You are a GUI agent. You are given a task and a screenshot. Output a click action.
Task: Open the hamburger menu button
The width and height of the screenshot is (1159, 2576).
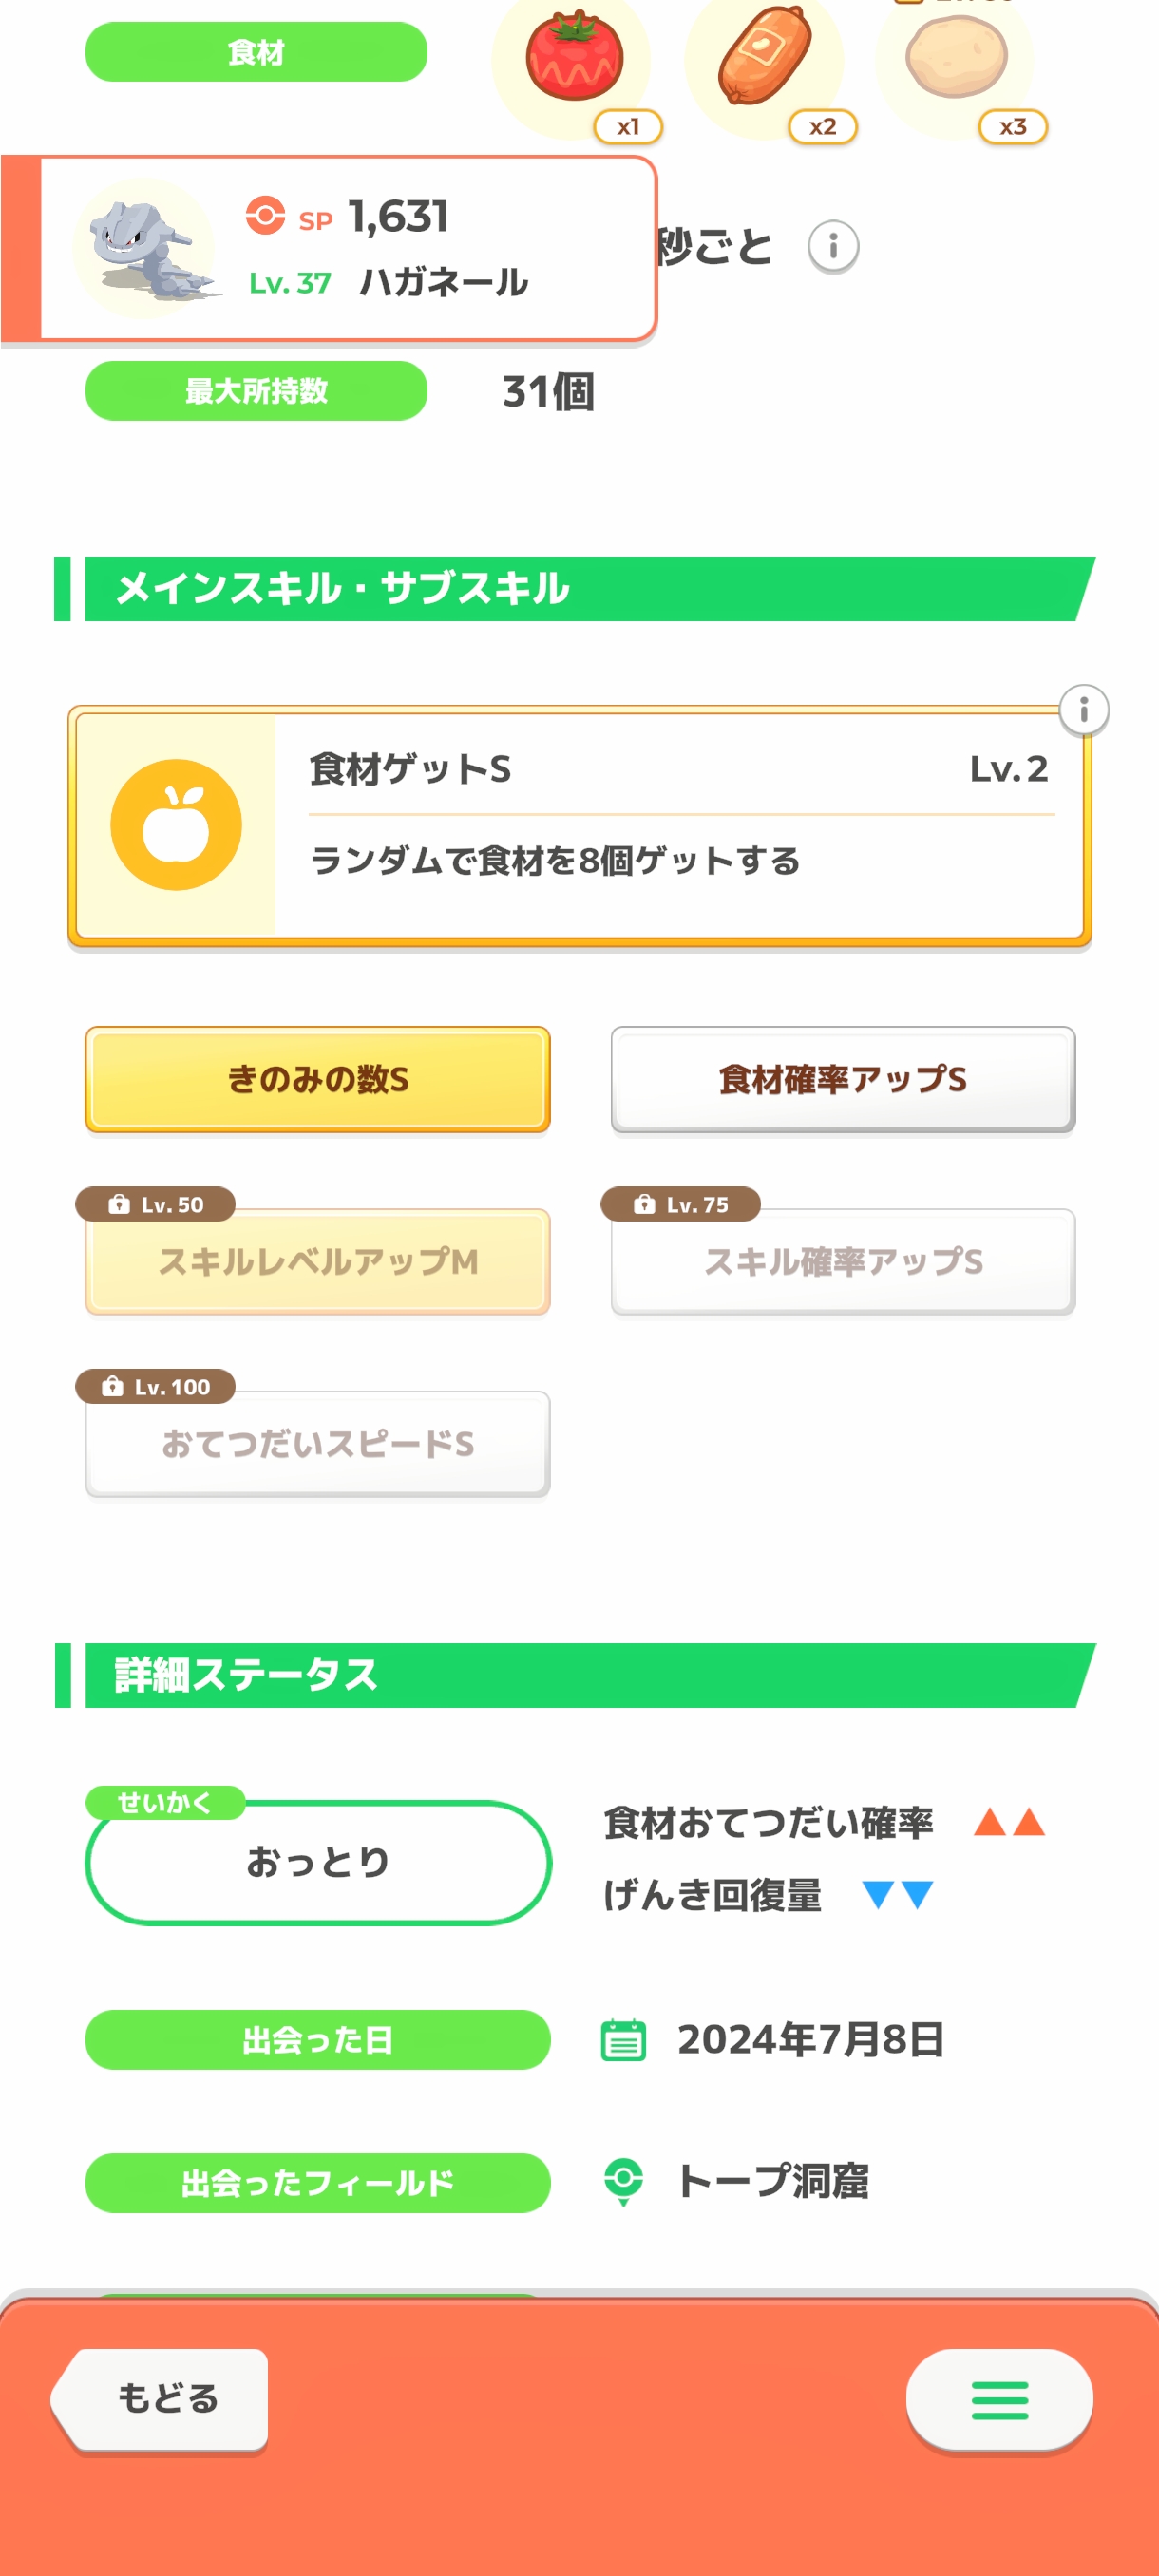coord(998,2400)
